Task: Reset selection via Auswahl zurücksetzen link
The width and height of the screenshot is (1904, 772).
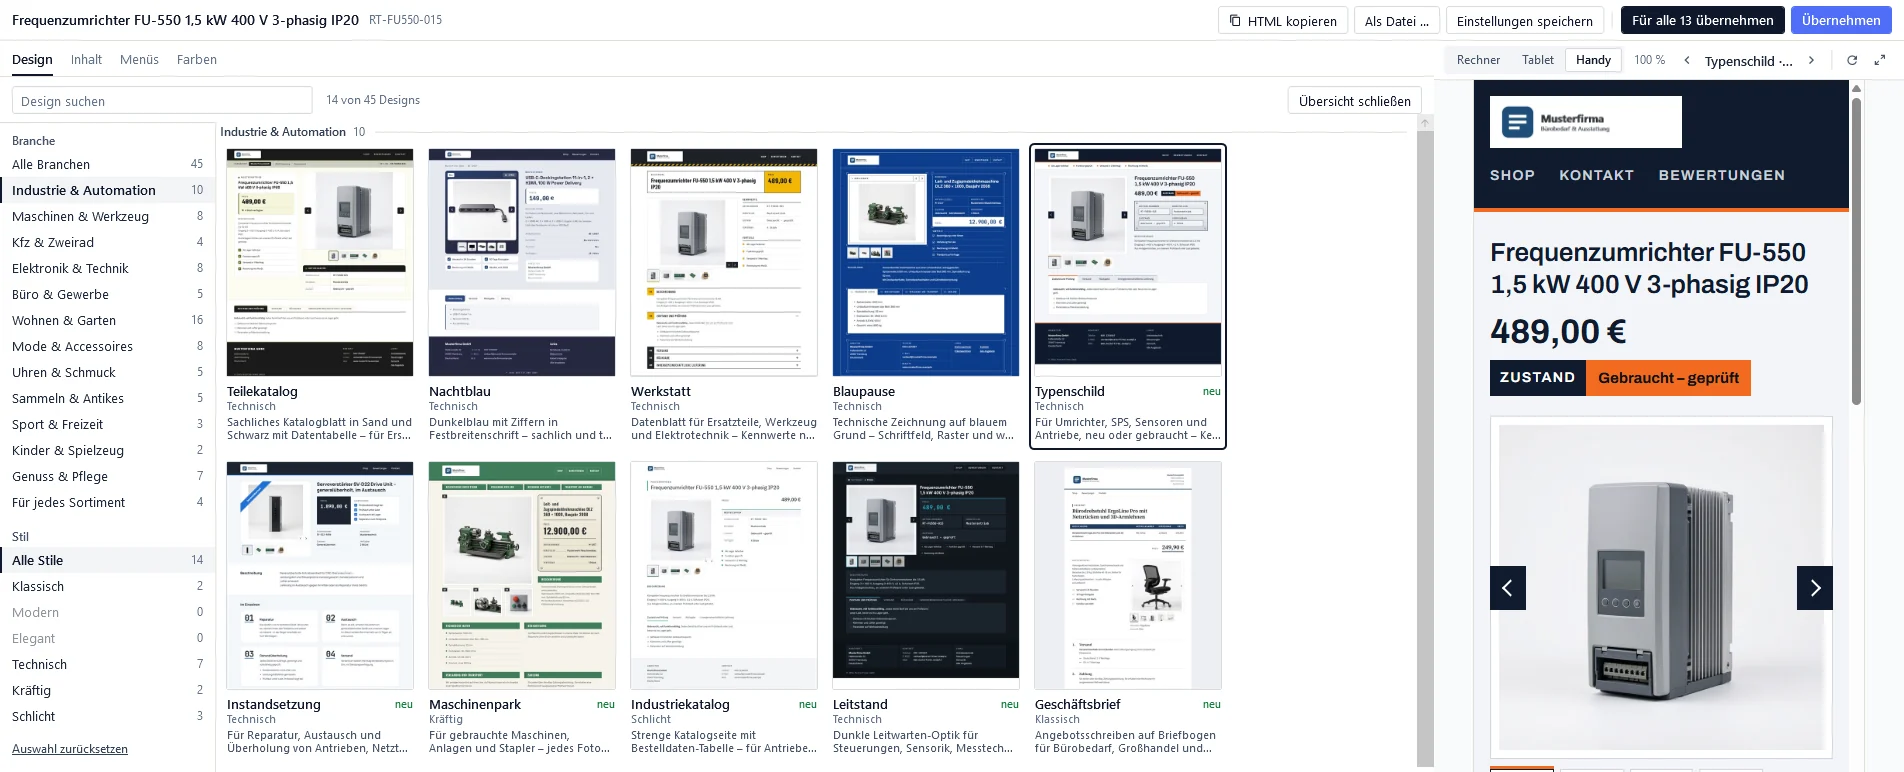Action: click(x=70, y=749)
